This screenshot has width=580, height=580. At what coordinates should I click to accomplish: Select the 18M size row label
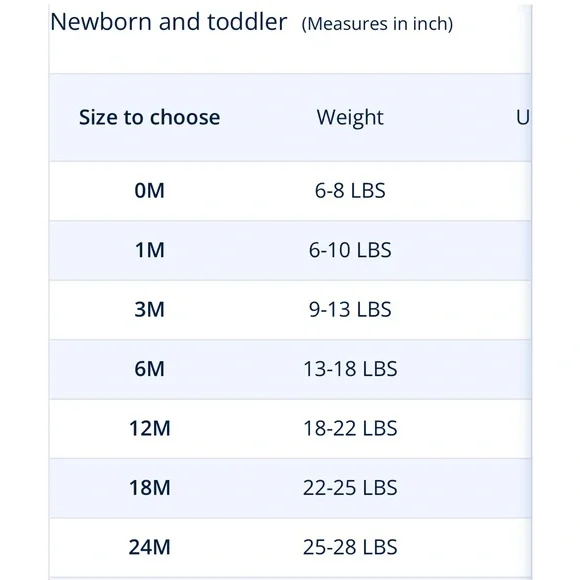[x=149, y=488]
